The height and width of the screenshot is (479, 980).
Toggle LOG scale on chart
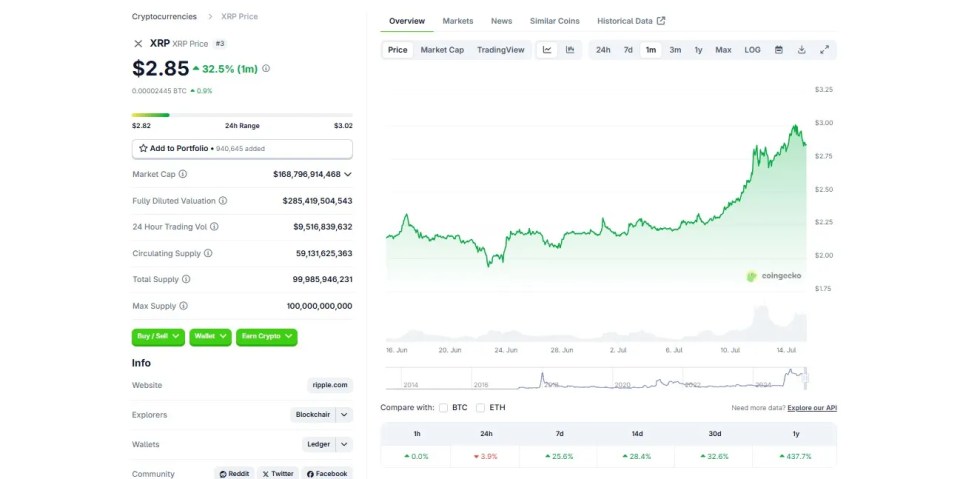pyautogui.click(x=752, y=50)
